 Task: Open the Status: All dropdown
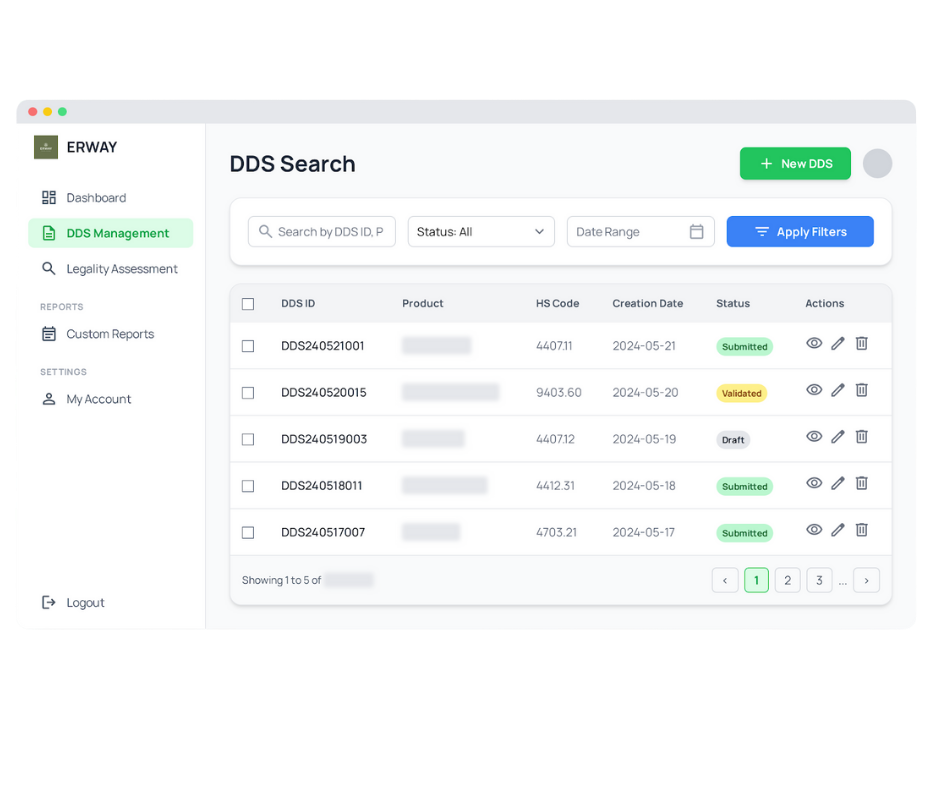coord(481,232)
